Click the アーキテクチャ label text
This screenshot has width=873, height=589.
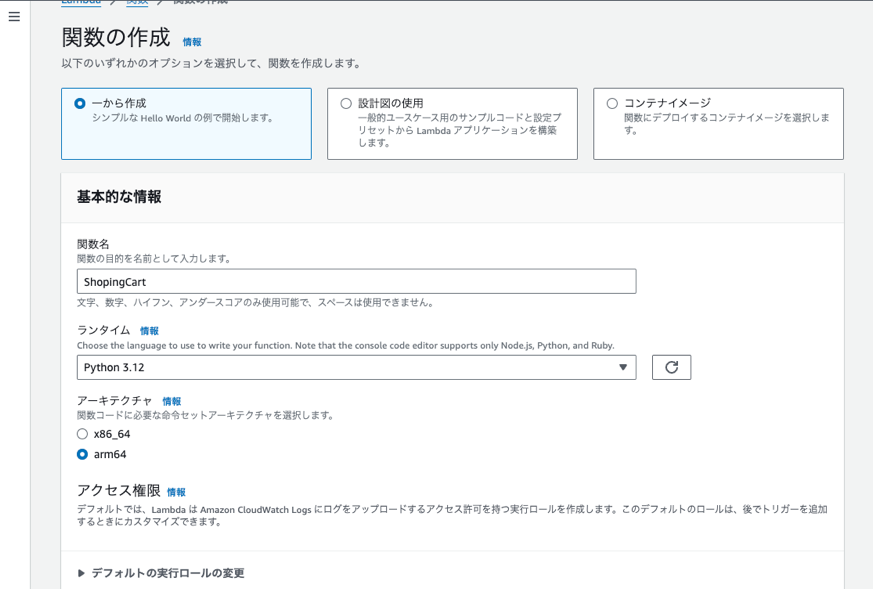(115, 401)
